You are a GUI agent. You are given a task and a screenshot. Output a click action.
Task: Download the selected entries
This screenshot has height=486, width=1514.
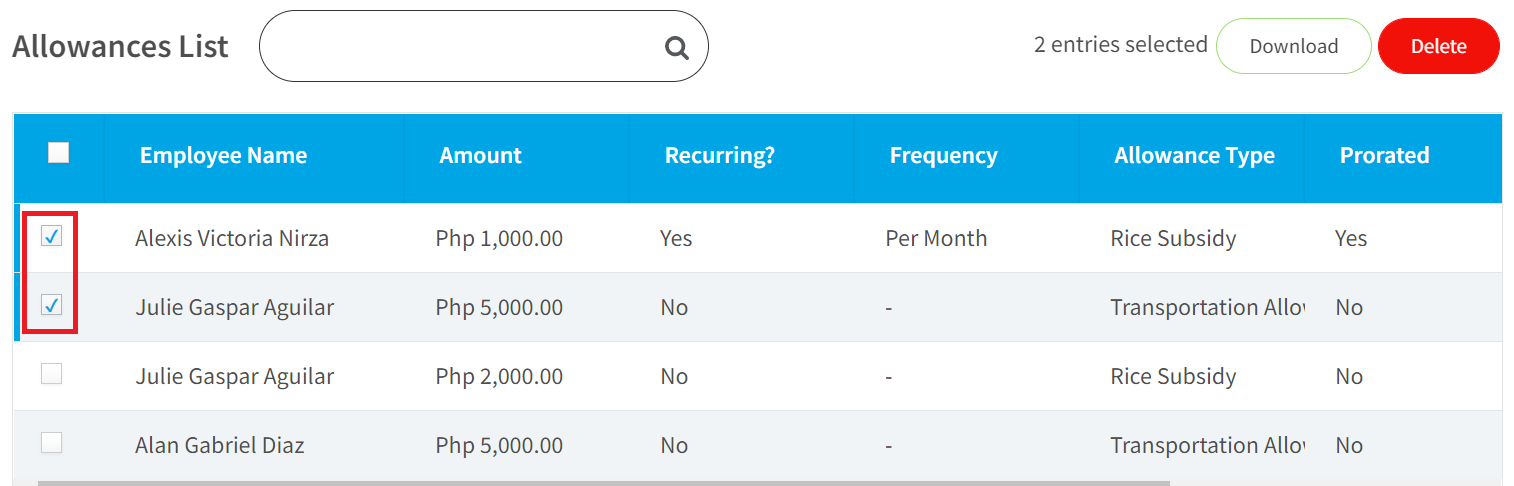pyautogui.click(x=1293, y=46)
